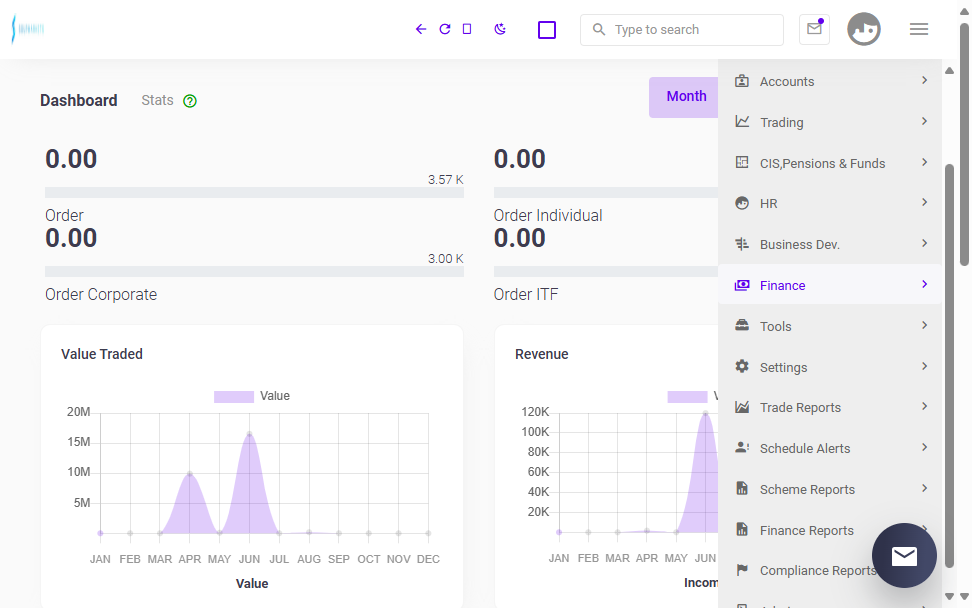Click the Finance Reports document icon
972x608 pixels.
741,529
